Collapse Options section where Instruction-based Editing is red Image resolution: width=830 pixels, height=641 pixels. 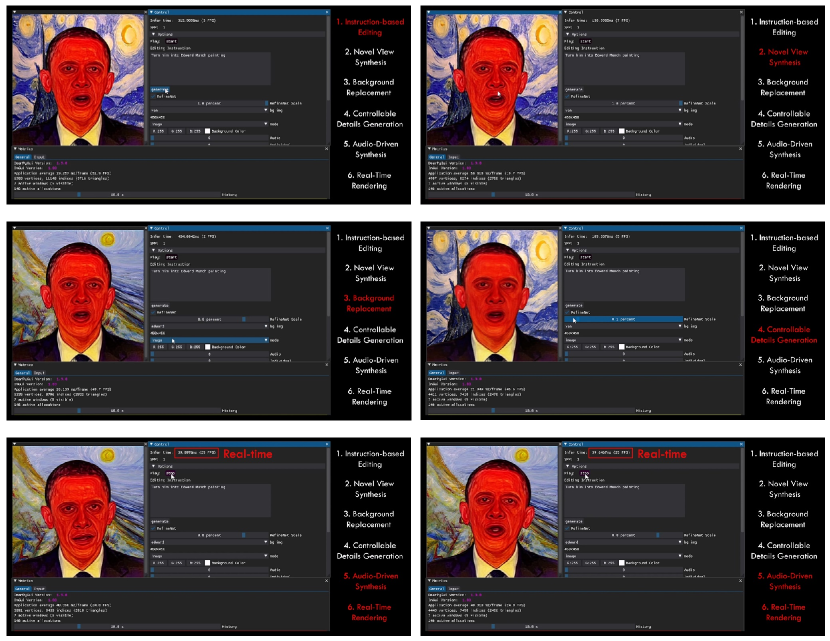tap(238, 34)
